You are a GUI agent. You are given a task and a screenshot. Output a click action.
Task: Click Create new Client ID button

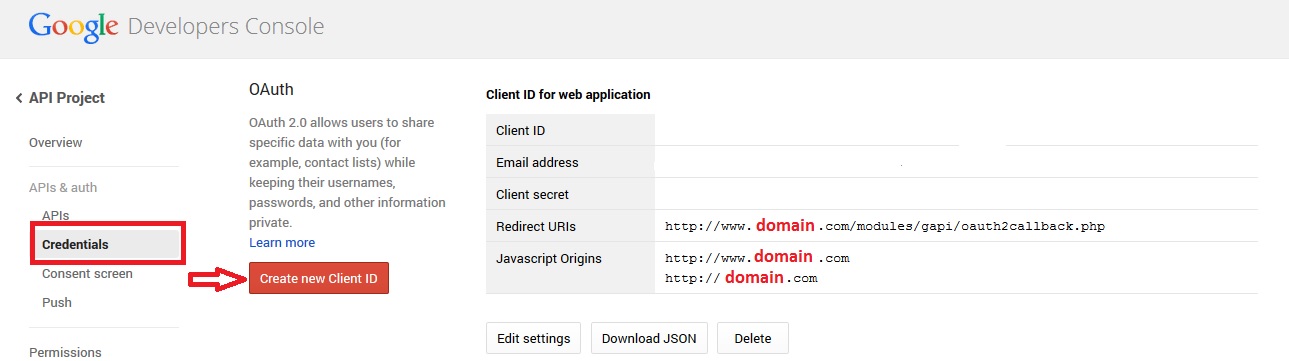[319, 279]
